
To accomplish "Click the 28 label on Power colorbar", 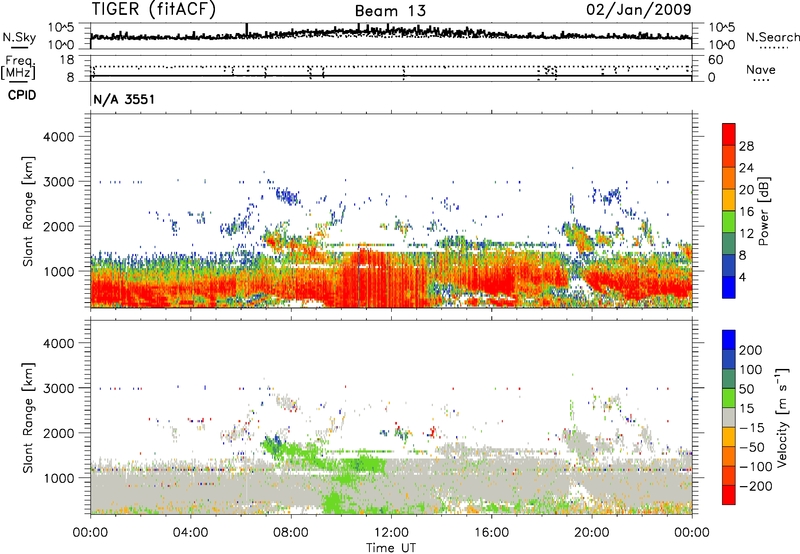I will coord(746,146).
